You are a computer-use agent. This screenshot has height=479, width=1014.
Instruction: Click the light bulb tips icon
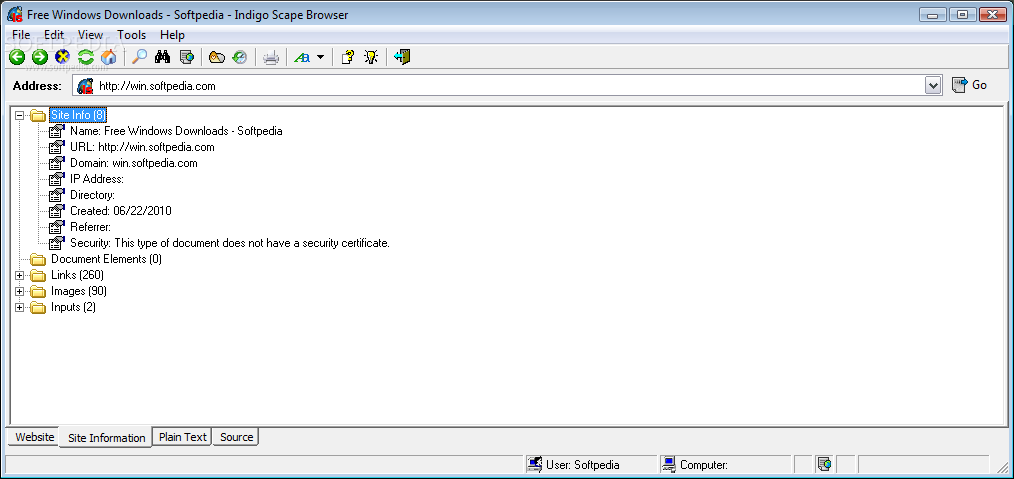click(x=371, y=58)
